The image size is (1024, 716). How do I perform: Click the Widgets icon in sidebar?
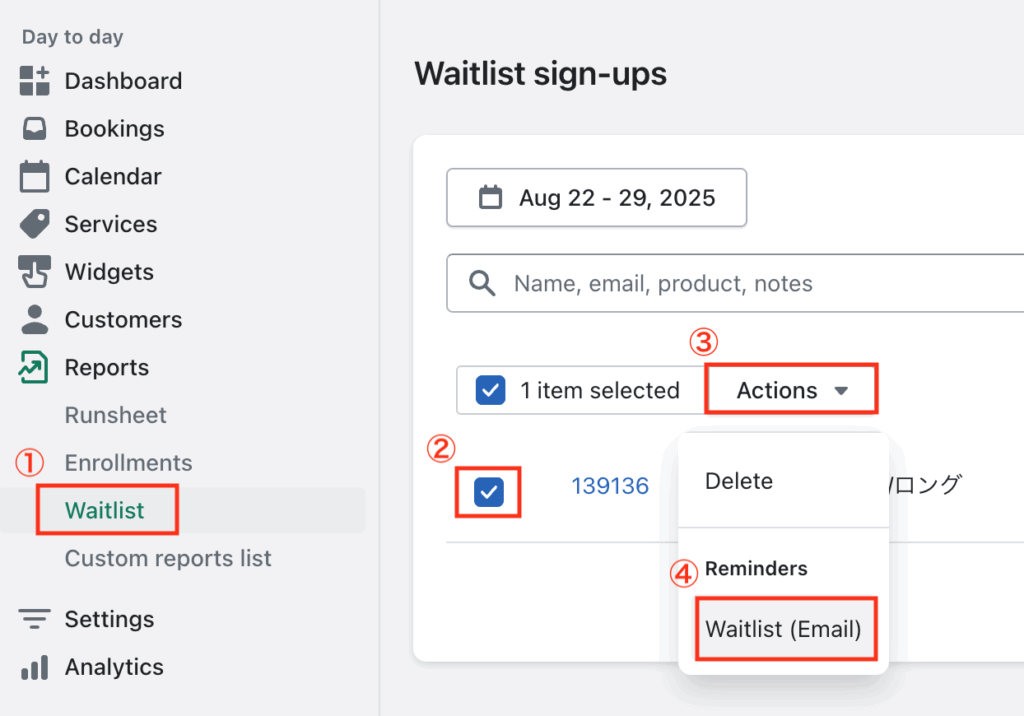pyautogui.click(x=35, y=272)
